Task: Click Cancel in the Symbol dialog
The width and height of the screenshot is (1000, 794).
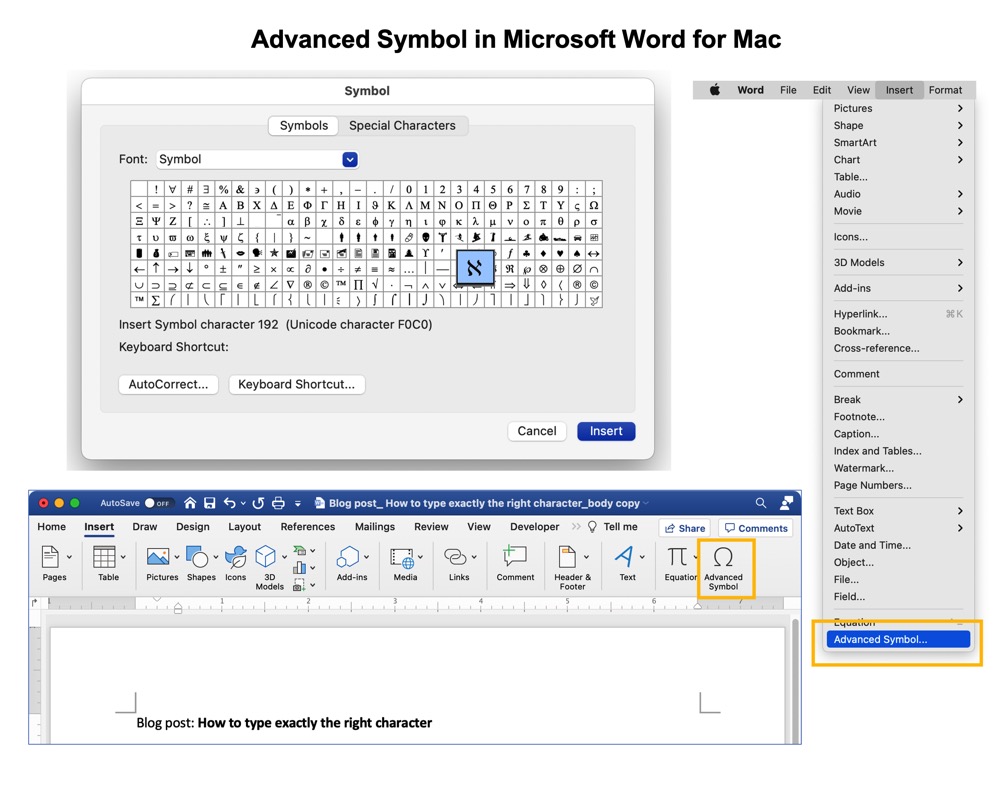Action: coord(537,431)
